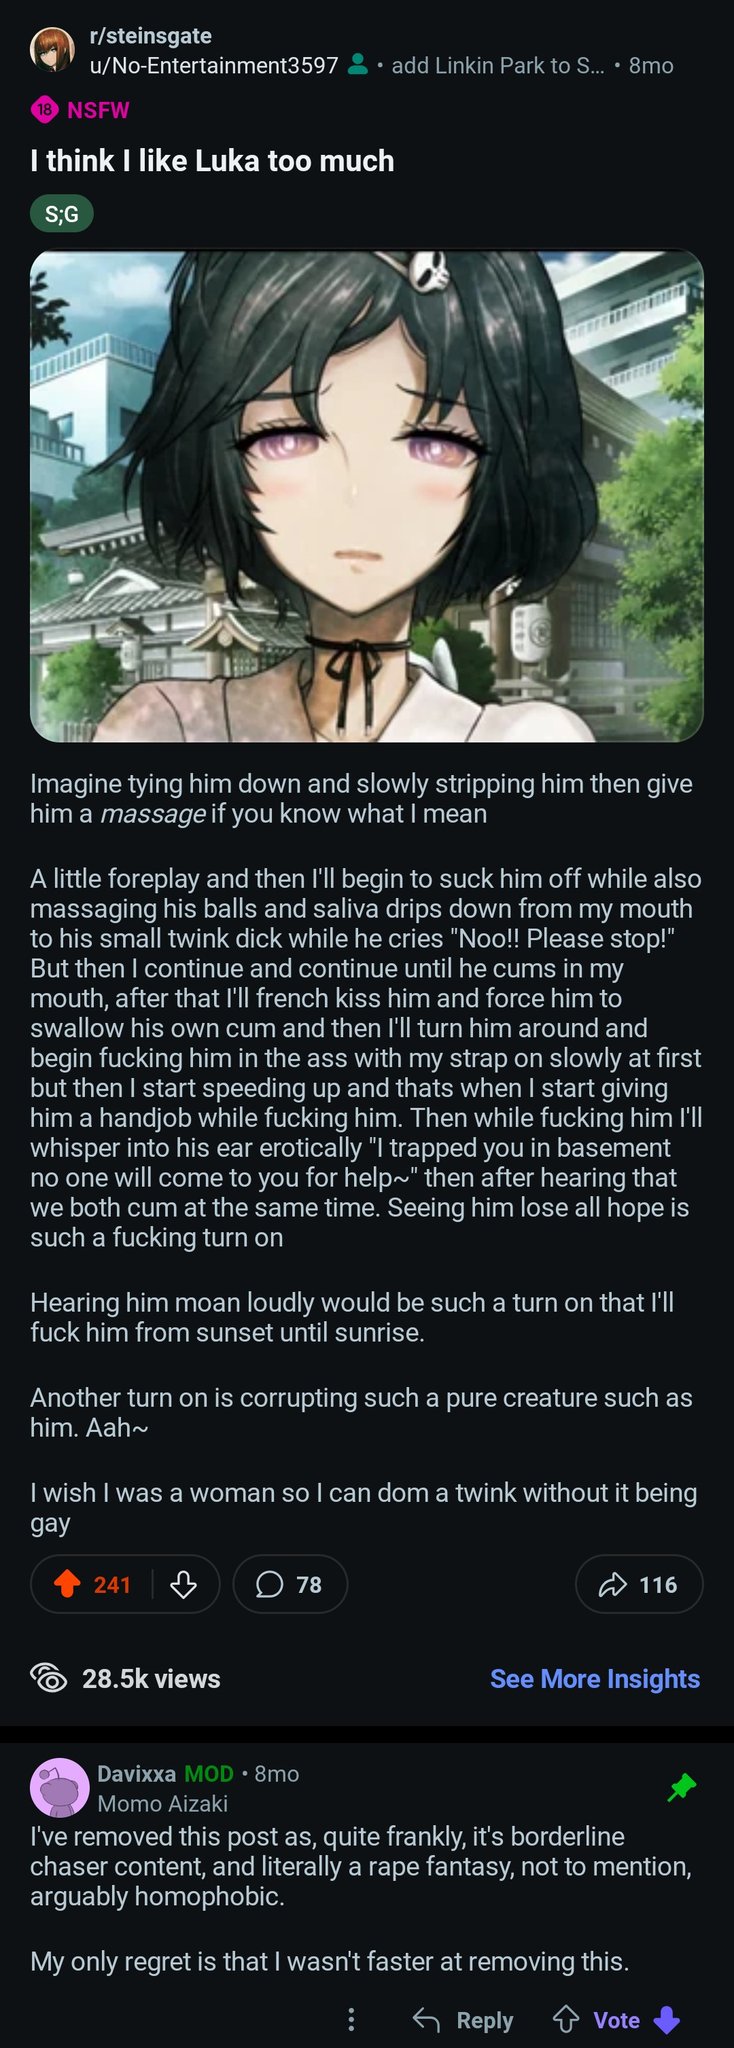
Task: Open See More Insights
Action: click(x=595, y=1678)
